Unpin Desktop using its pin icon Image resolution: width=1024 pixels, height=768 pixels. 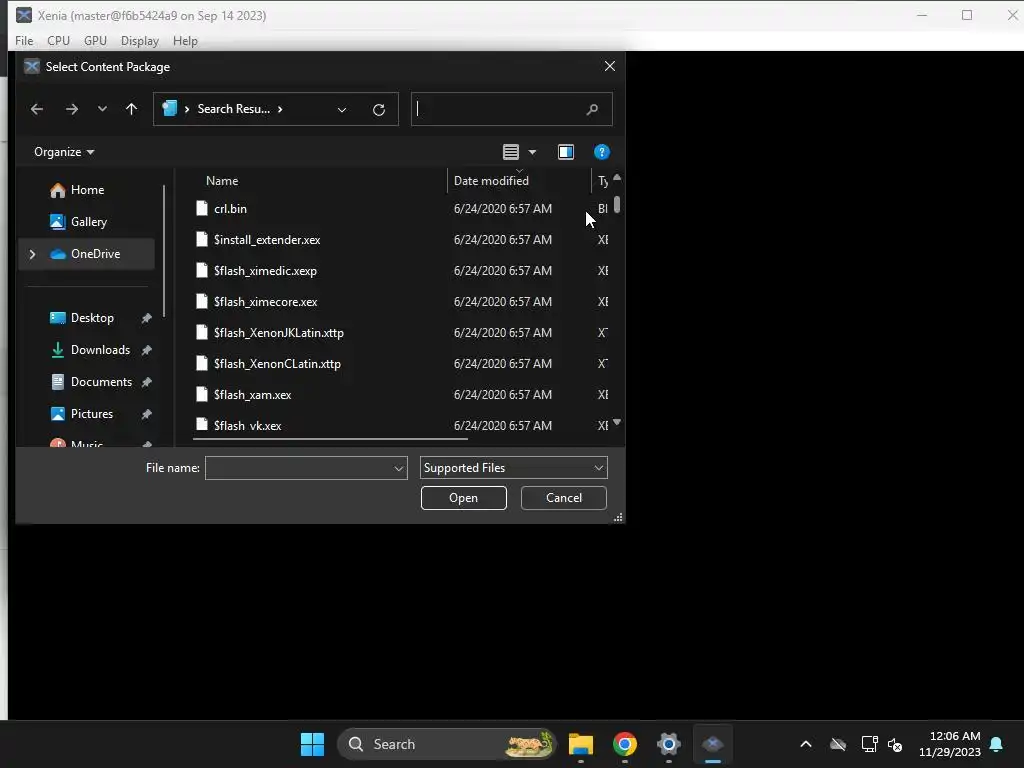point(146,318)
